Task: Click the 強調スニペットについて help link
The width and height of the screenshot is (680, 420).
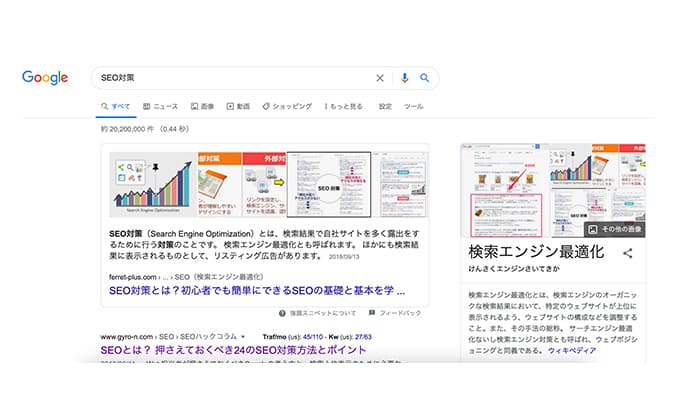Action: tap(323, 313)
